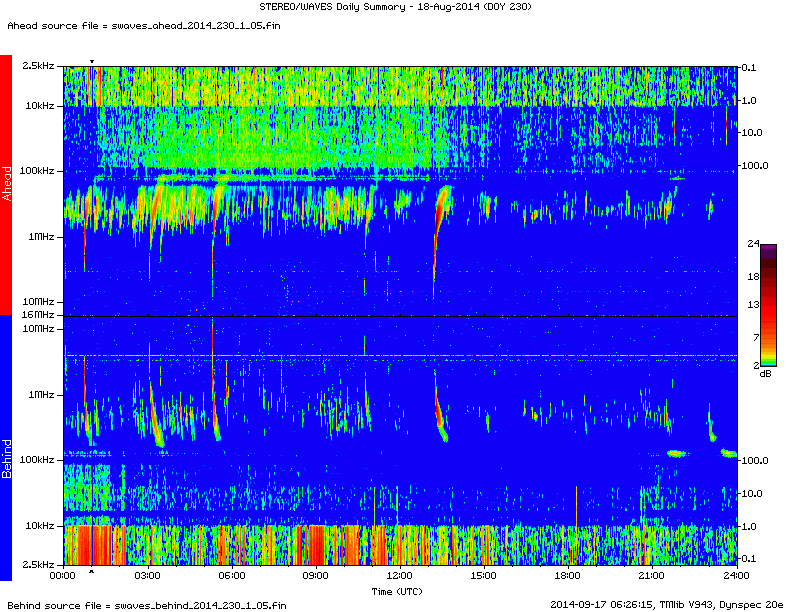This screenshot has height=612, width=792.
Task: Click the 12:00 time tick label
Action: coord(400,576)
